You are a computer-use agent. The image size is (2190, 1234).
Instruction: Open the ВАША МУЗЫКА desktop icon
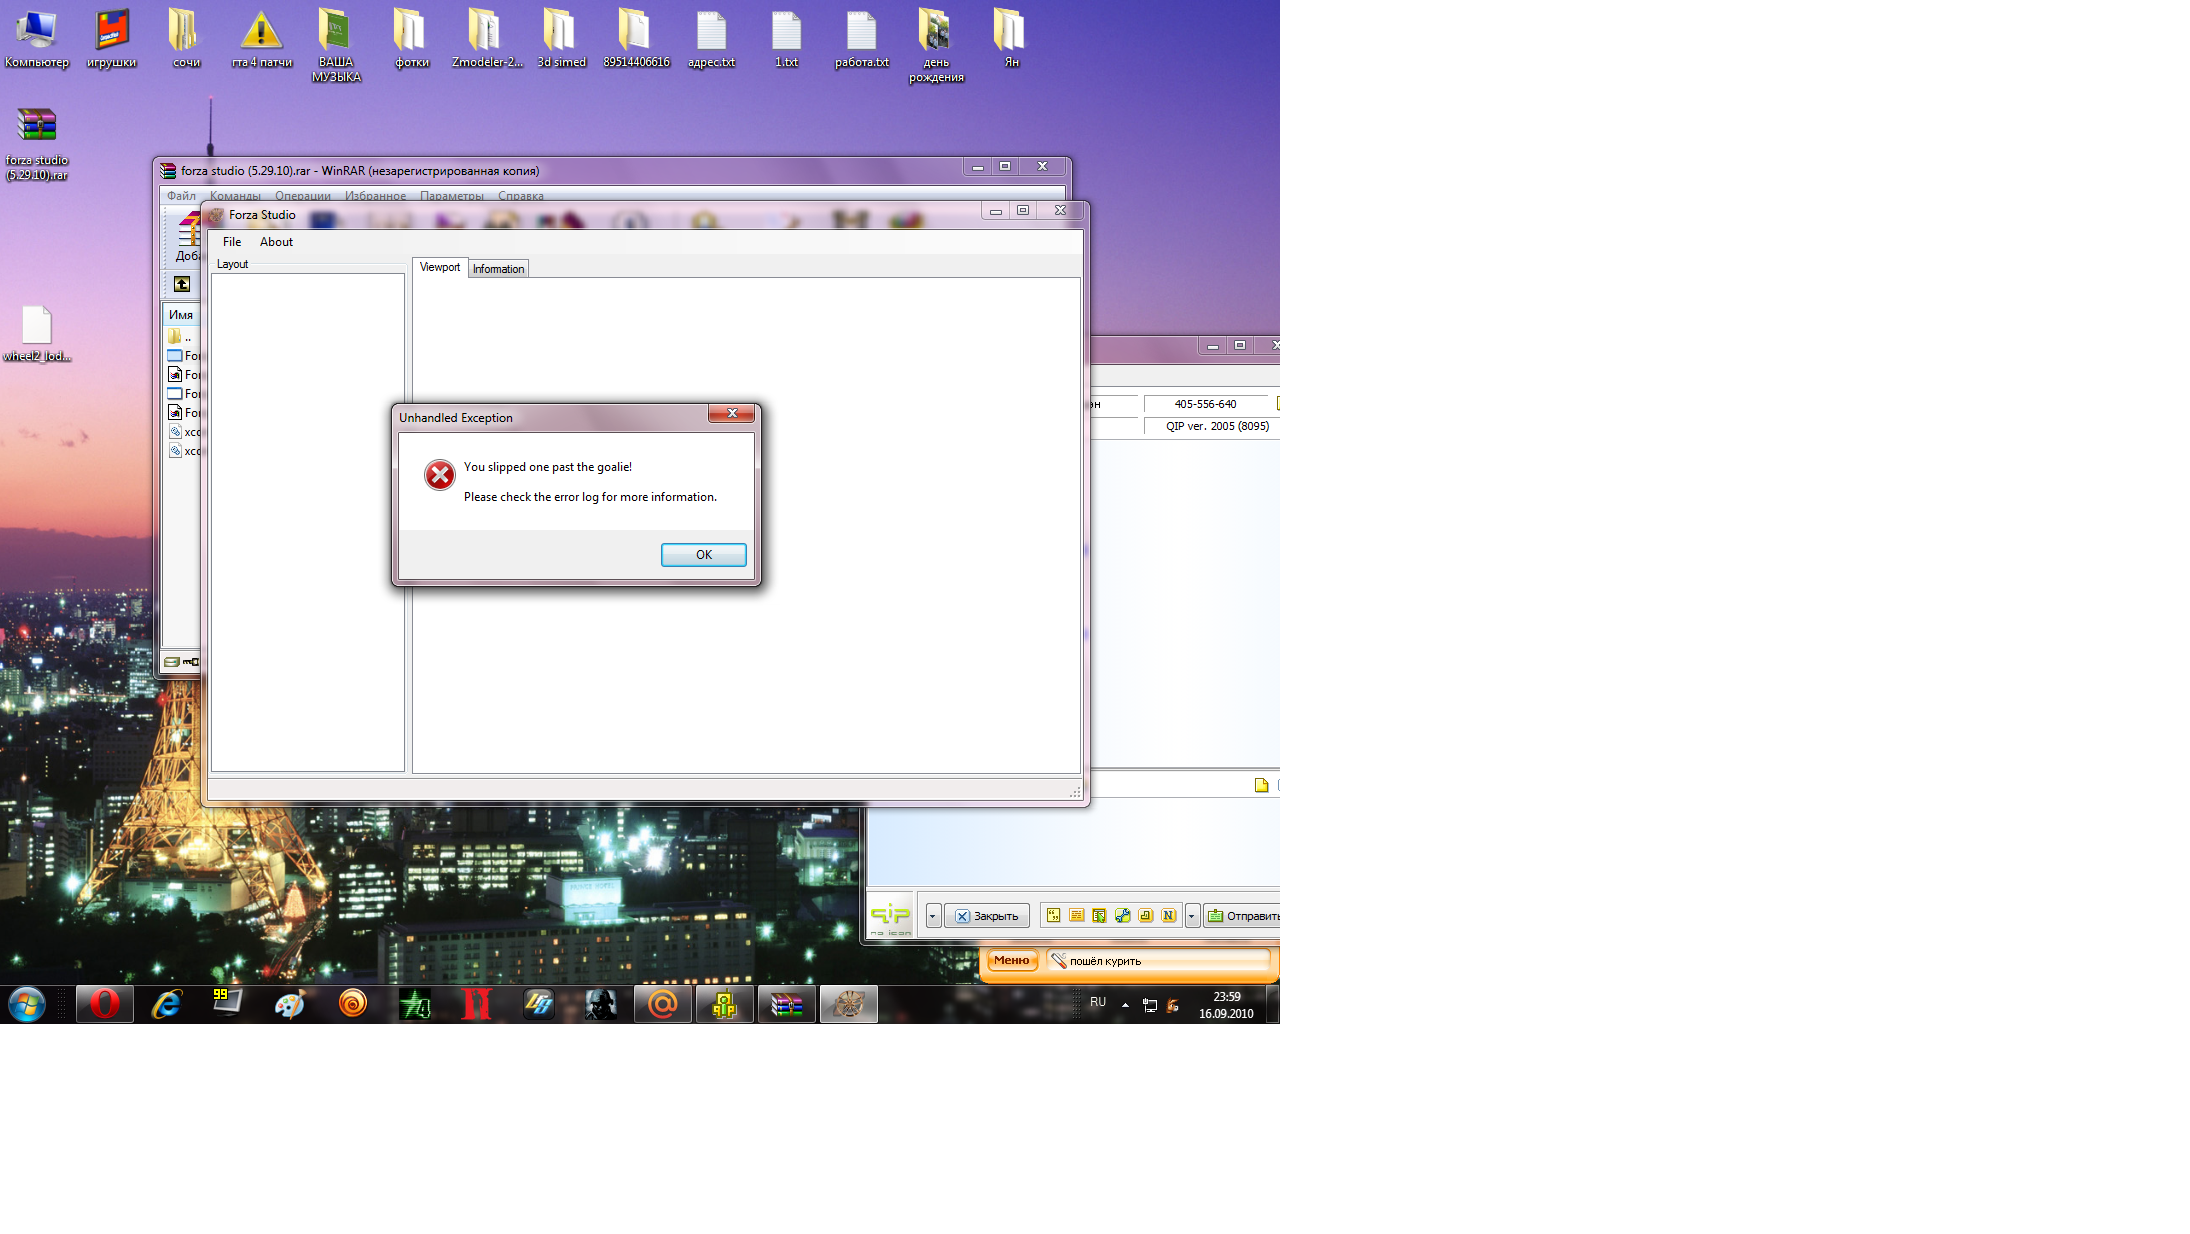click(336, 46)
